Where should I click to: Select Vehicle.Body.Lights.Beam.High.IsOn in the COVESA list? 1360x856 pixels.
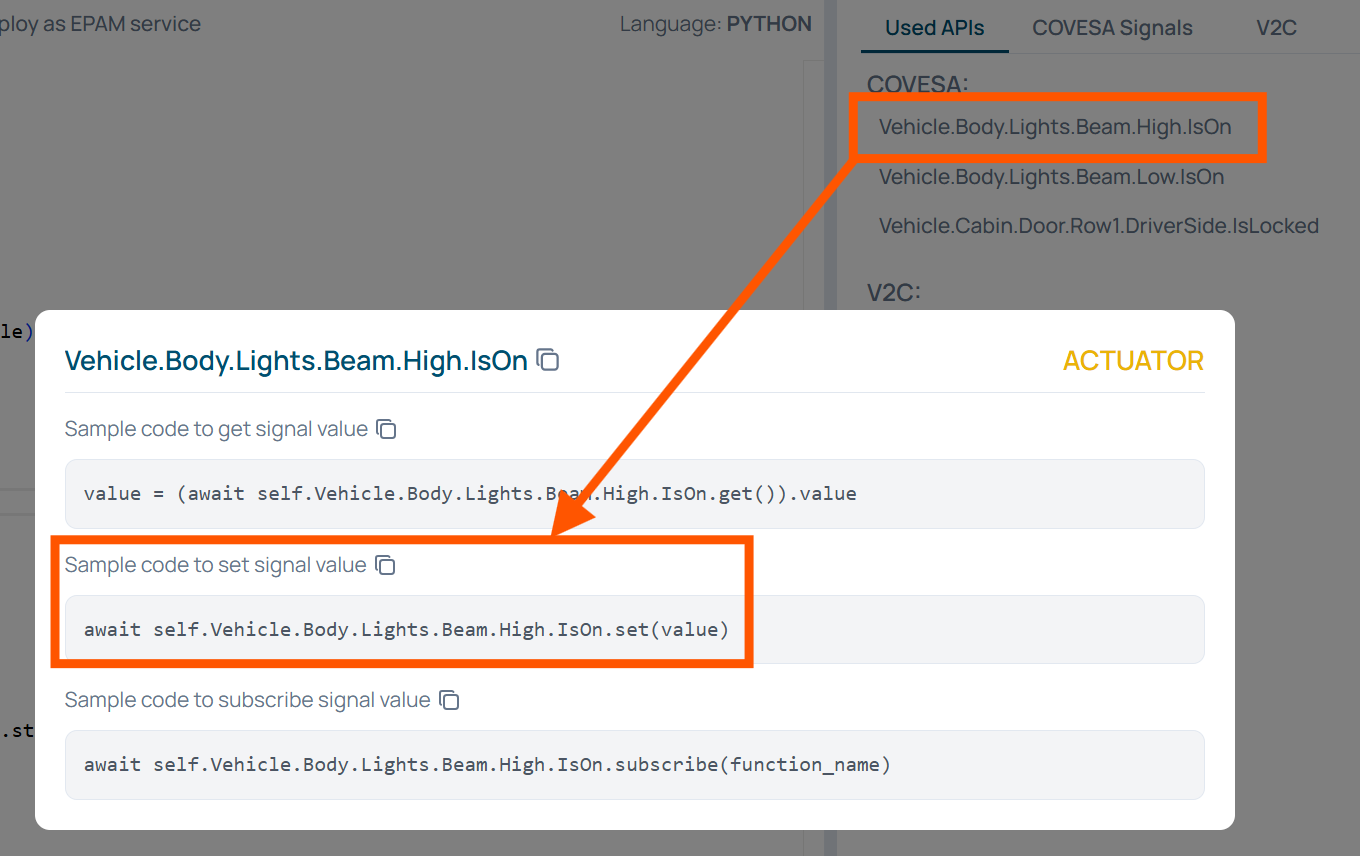pyautogui.click(x=1054, y=127)
